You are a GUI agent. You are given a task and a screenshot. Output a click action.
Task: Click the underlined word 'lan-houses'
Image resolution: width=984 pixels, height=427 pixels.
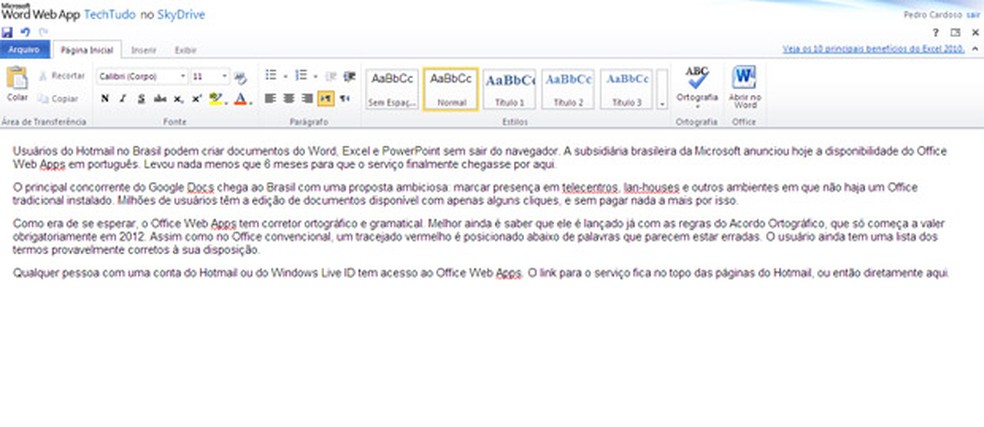tap(651, 188)
